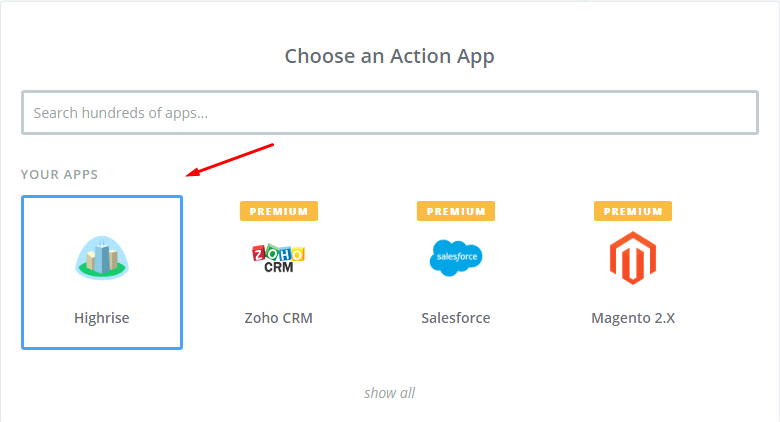Expand the app list with show all

coord(389,393)
